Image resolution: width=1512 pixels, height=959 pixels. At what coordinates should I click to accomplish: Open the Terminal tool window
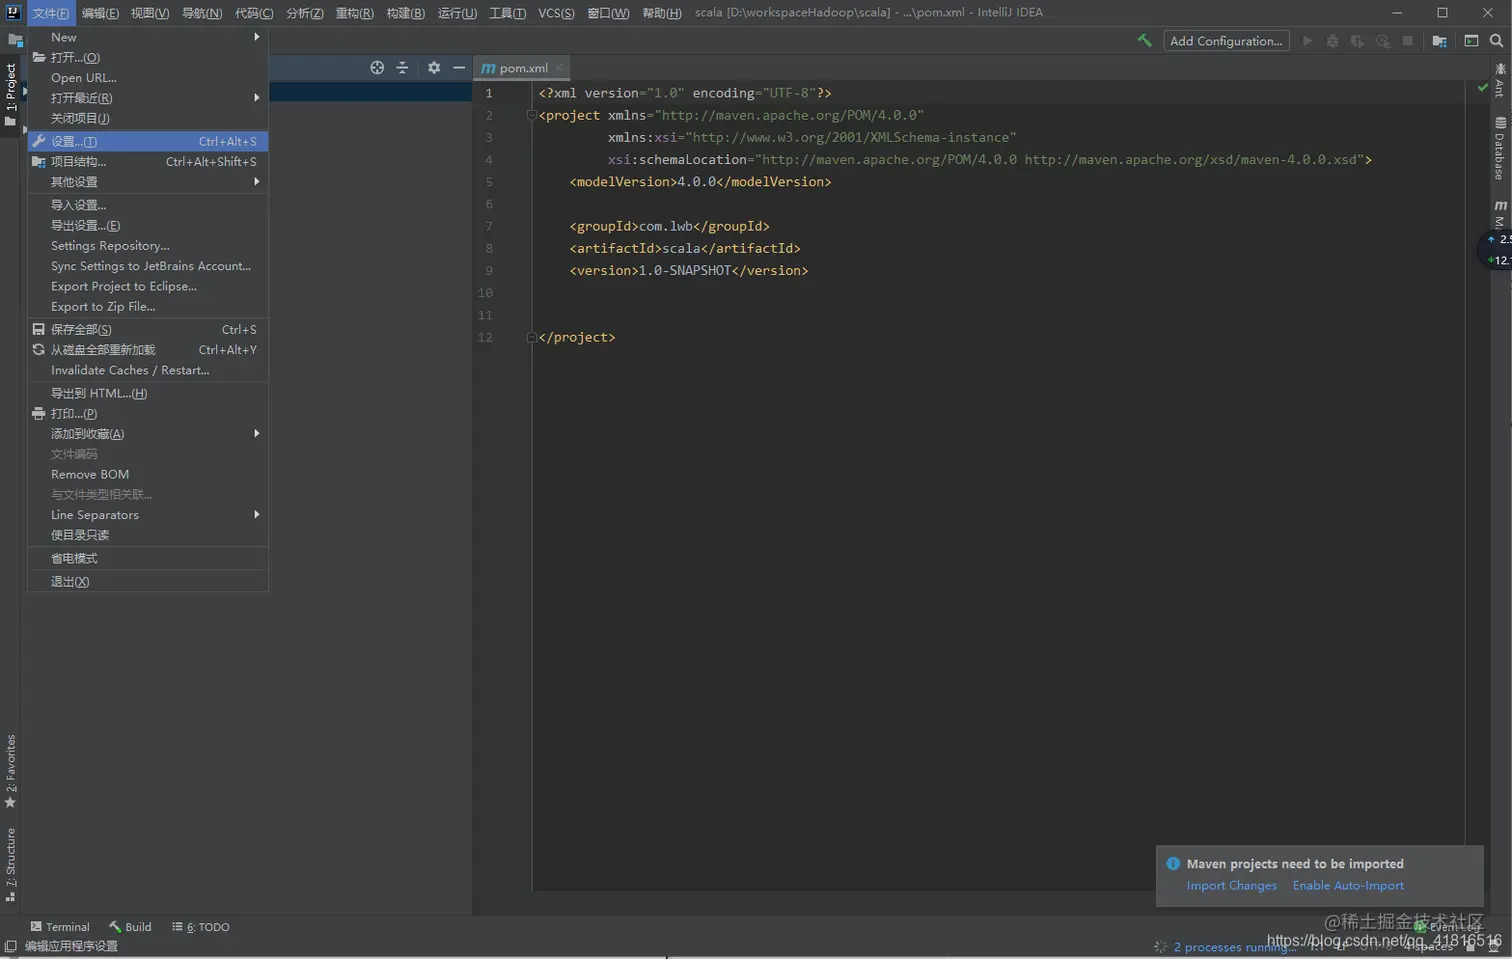pos(60,927)
